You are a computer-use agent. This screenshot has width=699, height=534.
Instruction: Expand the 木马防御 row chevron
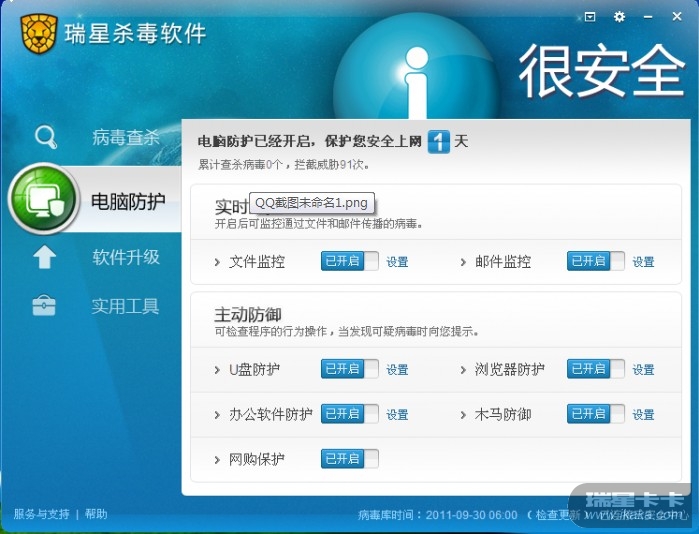(x=463, y=415)
